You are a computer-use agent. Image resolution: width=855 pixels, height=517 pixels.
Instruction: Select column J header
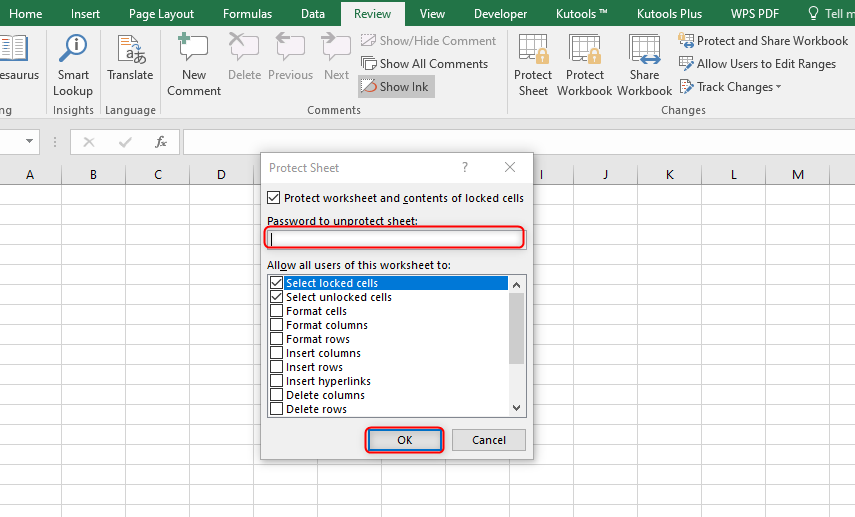tap(606, 175)
